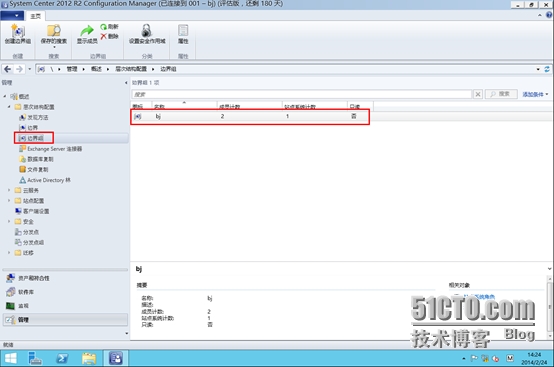554x367 pixels.
Task: Collapse the navigation pane using the arrow
Action: (126, 83)
